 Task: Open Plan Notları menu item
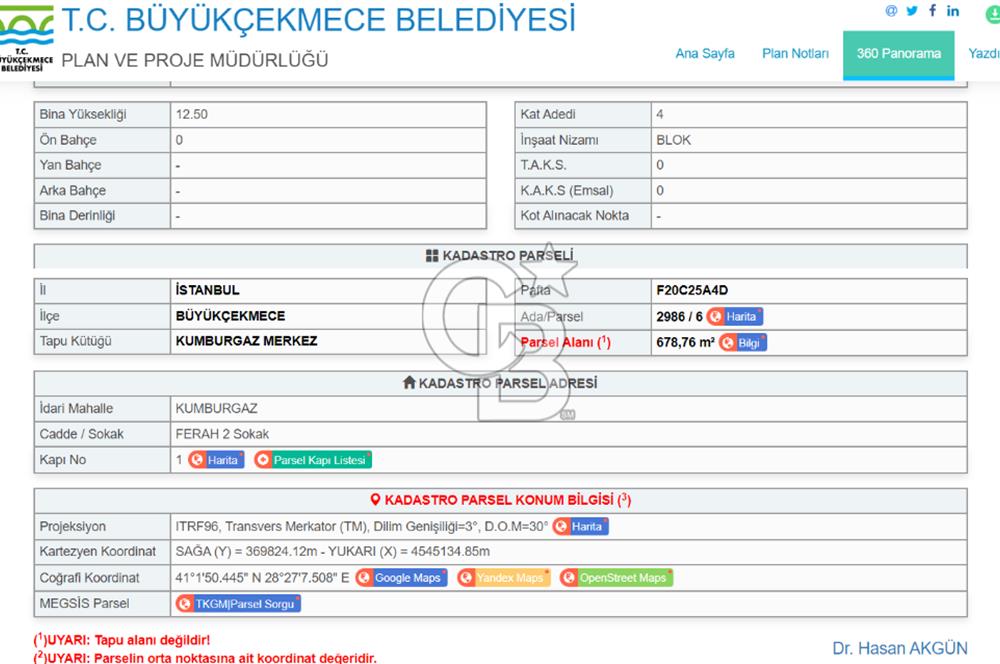point(795,54)
